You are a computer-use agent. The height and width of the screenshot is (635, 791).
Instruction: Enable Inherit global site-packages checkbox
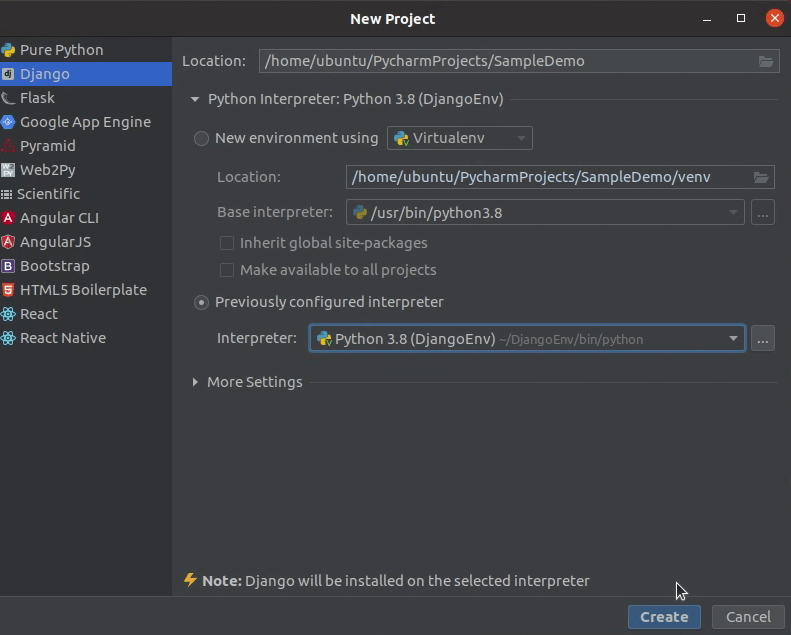click(227, 243)
